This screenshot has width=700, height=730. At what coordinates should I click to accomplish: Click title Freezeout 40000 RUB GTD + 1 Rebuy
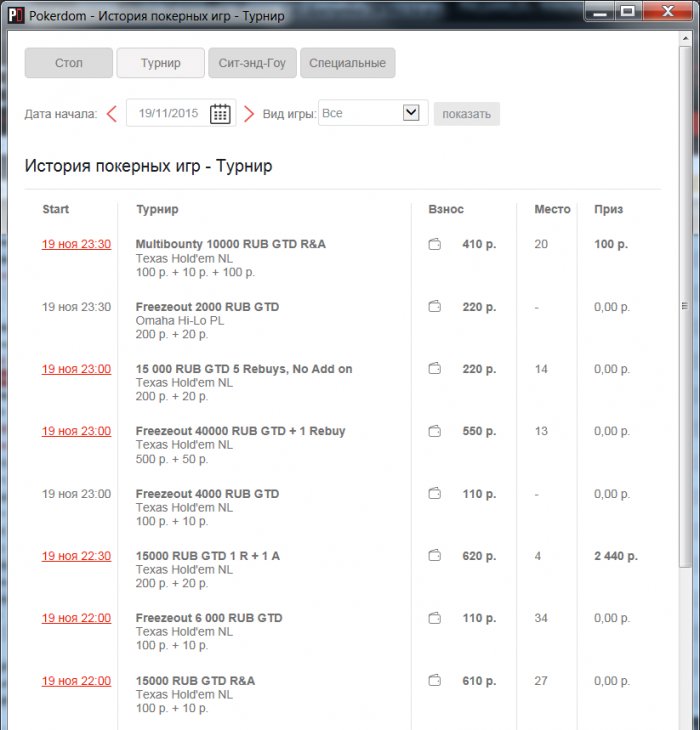[241, 431]
